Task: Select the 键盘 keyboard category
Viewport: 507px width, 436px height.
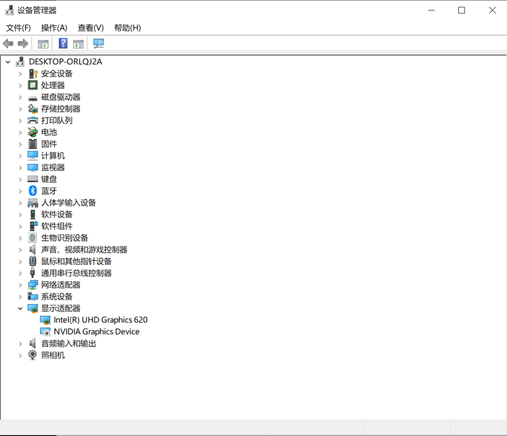Action: coord(49,179)
